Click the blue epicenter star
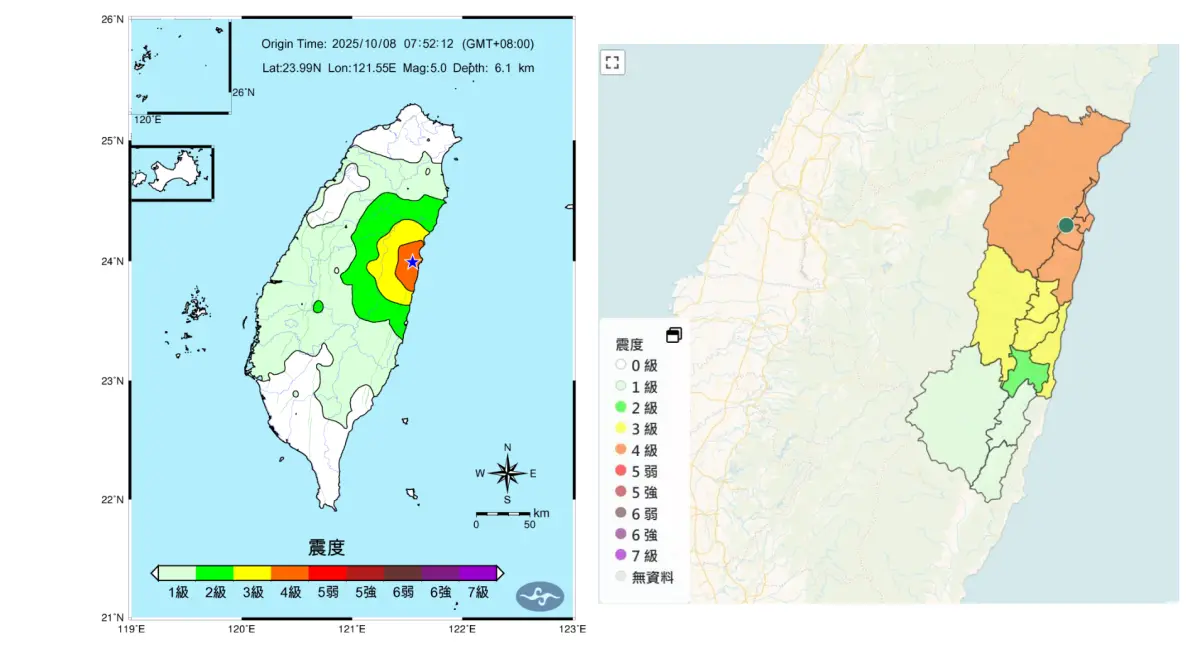Screen dimensions: 1200x647 pyautogui.click(x=412, y=262)
